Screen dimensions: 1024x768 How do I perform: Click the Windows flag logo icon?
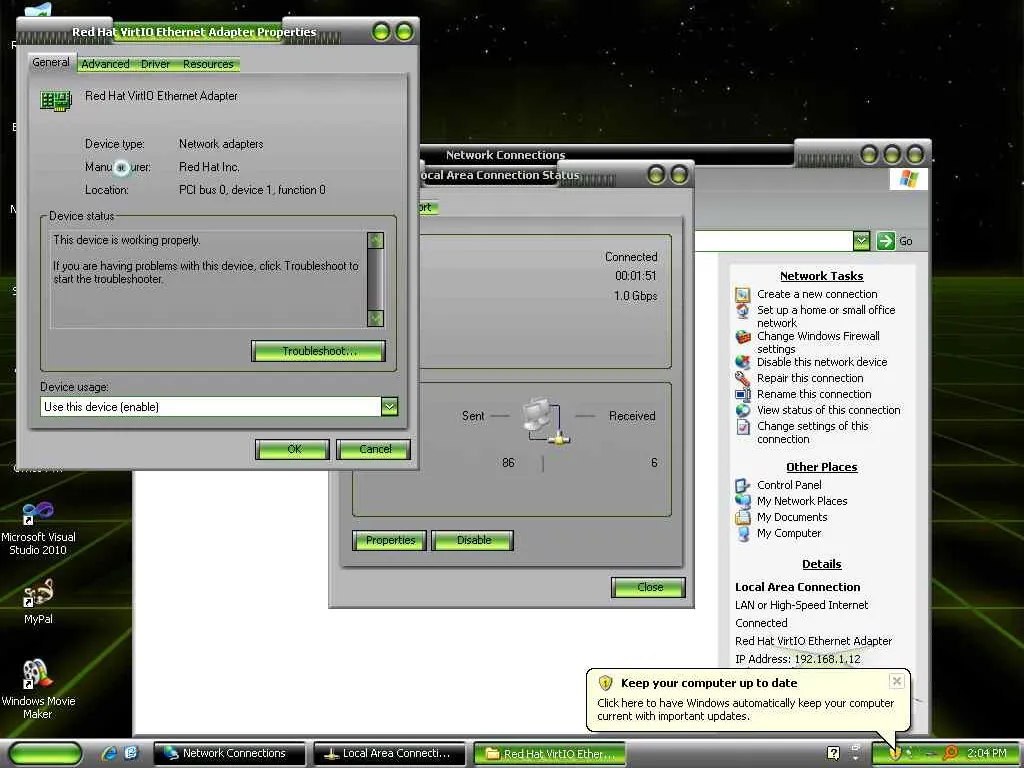(x=908, y=178)
